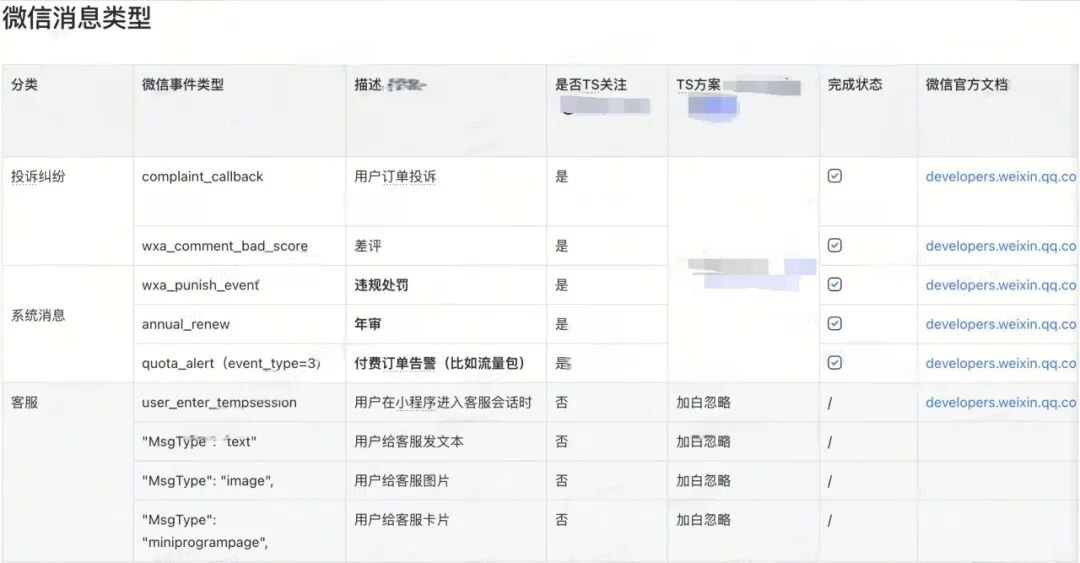Open weixin docs link for wxa_comment_bad_score
1080x563 pixels.
point(1001,246)
